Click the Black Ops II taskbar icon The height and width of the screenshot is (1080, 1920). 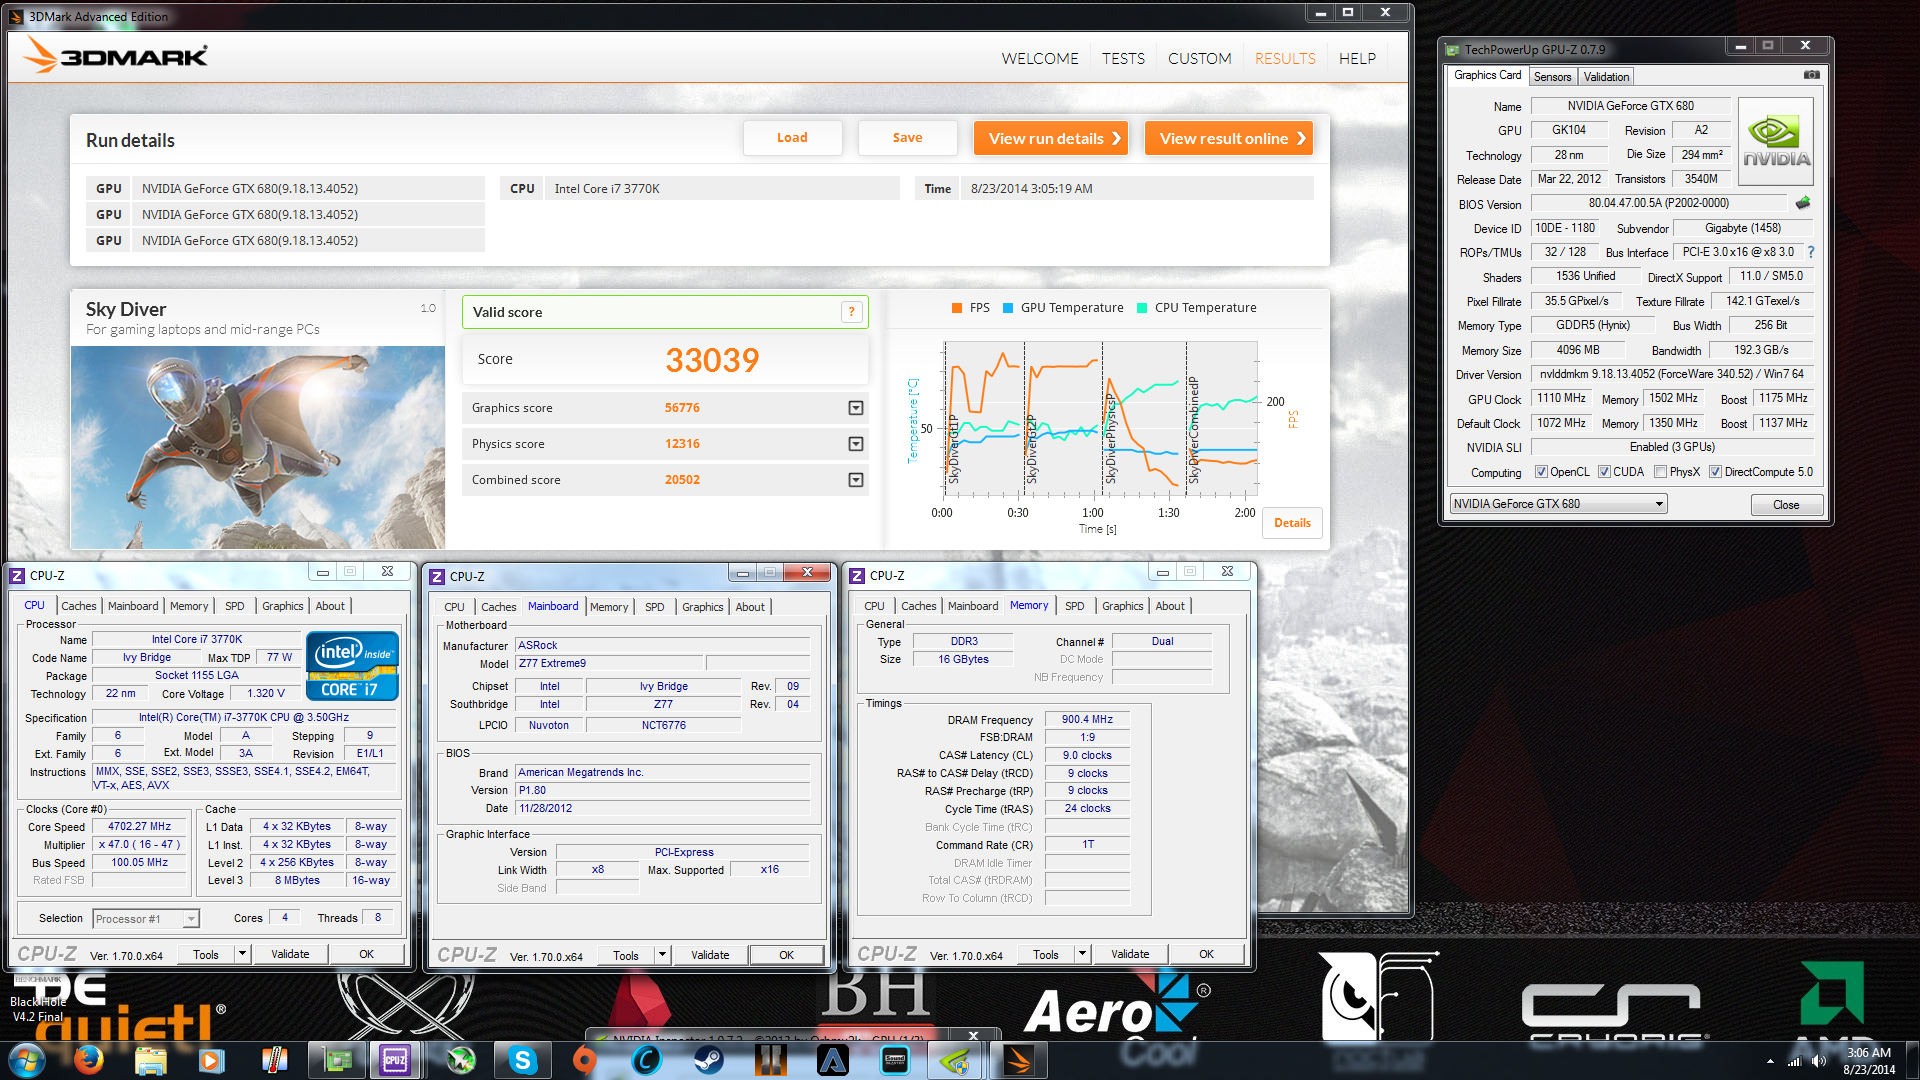tap(770, 1060)
